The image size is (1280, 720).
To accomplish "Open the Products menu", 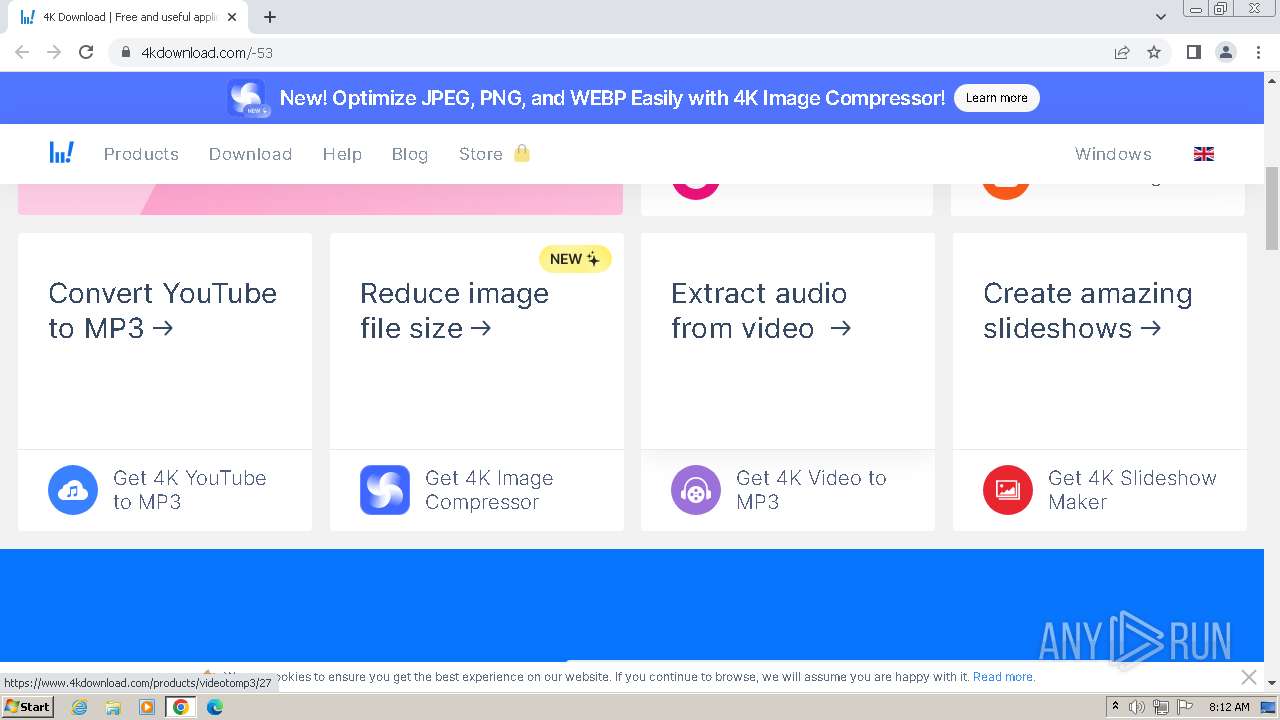I will (141, 154).
